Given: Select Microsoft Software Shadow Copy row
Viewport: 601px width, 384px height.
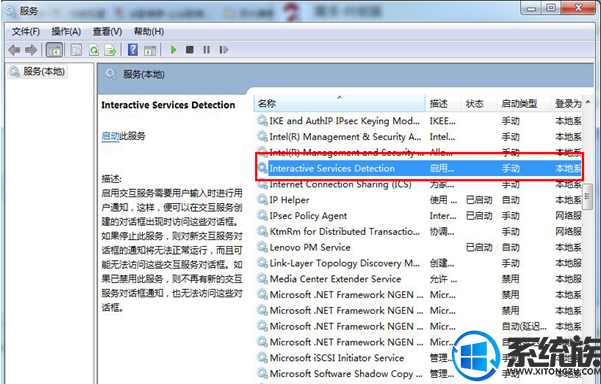Looking at the screenshot, I should pyautogui.click(x=419, y=373).
